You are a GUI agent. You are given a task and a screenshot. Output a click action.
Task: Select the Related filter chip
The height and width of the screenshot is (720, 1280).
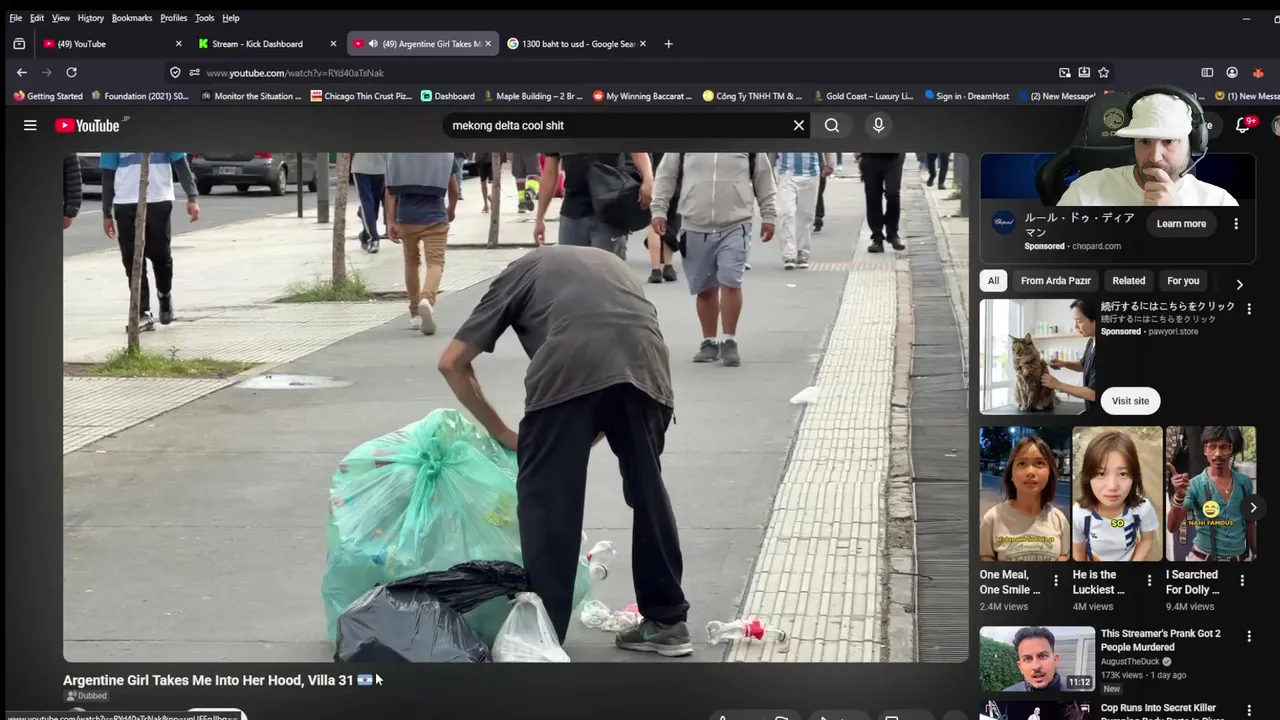click(x=1128, y=281)
